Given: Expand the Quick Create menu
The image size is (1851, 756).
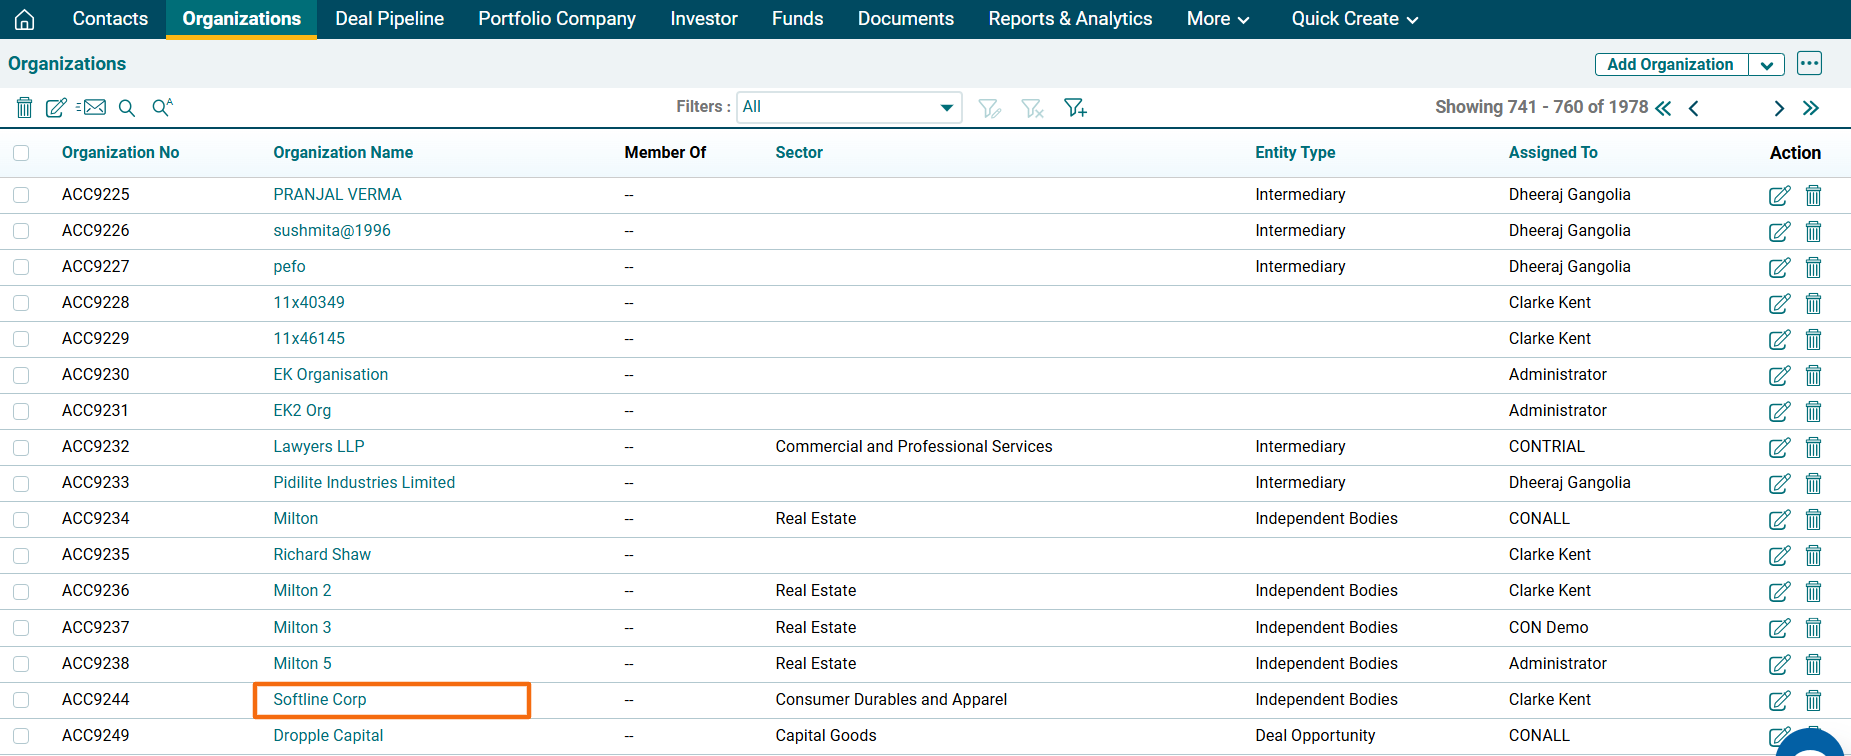Looking at the screenshot, I should (x=1354, y=19).
